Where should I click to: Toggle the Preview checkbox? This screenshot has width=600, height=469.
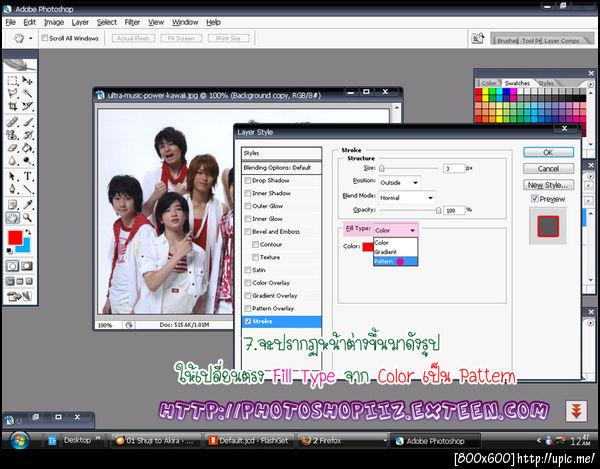click(x=535, y=199)
